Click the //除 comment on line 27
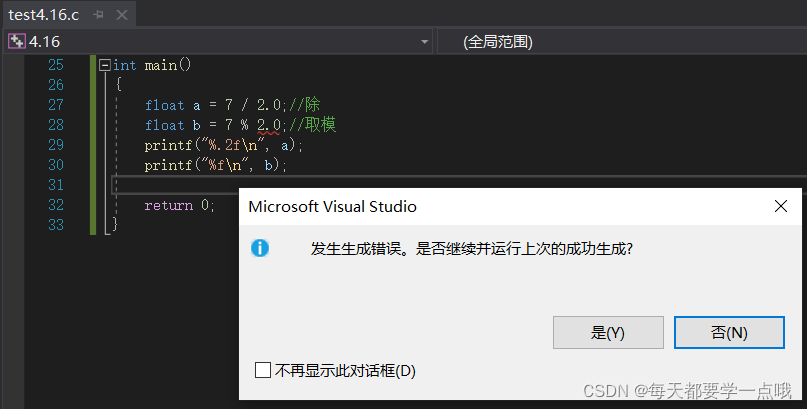This screenshot has height=409, width=807. click(x=304, y=104)
